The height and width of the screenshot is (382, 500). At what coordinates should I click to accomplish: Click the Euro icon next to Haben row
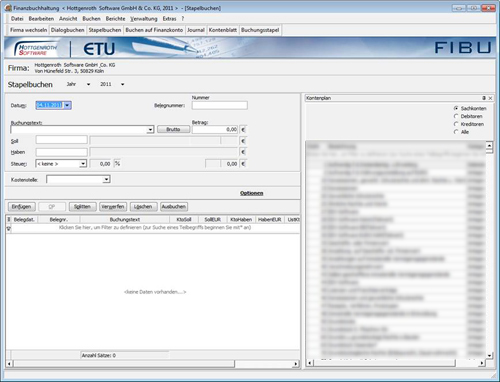pos(243,152)
